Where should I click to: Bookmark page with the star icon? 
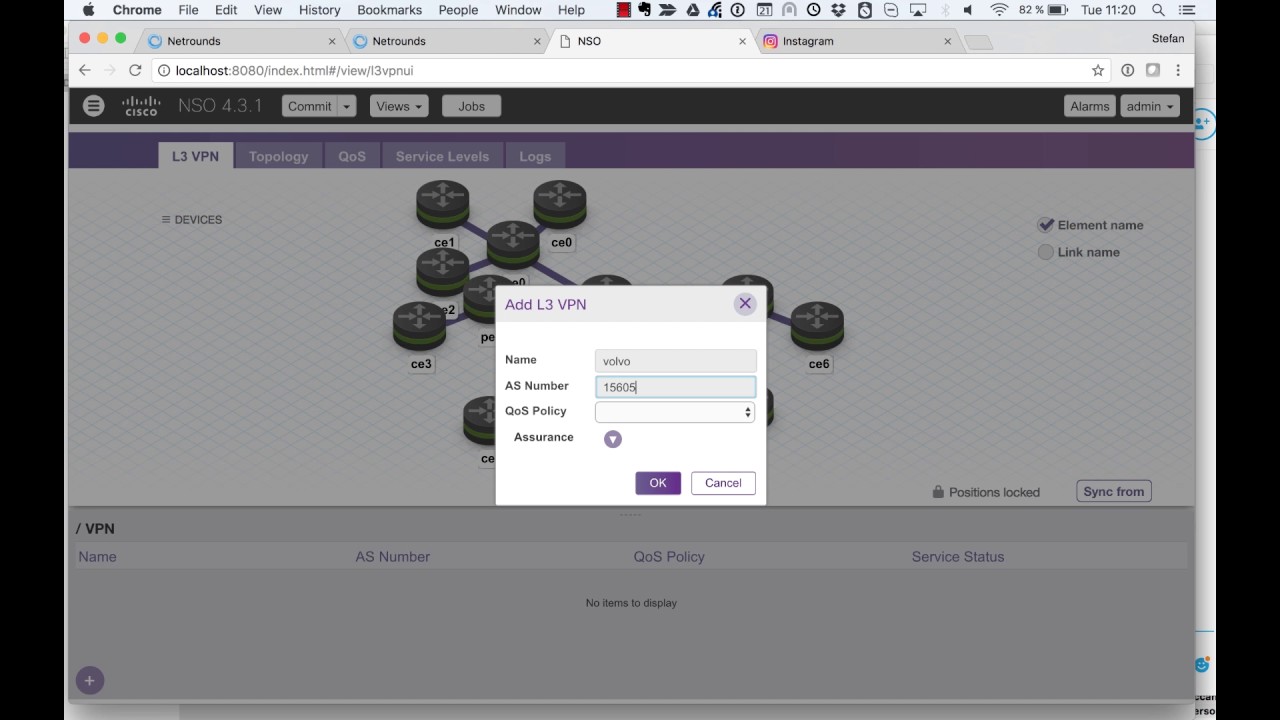pyautogui.click(x=1098, y=70)
